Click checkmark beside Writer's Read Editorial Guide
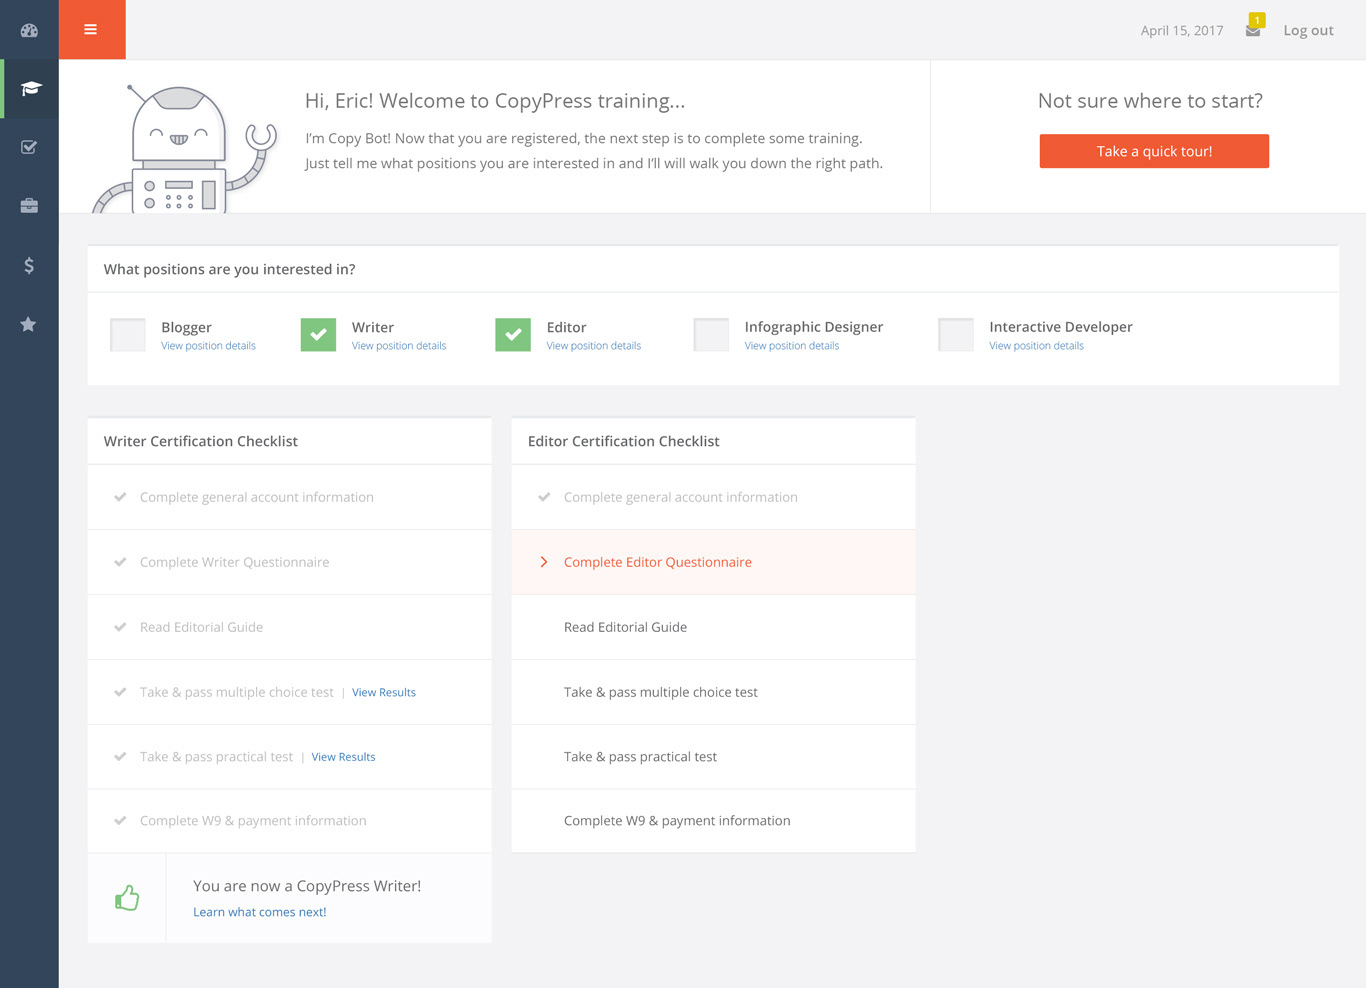Screen dimensions: 1366x988 (120, 627)
